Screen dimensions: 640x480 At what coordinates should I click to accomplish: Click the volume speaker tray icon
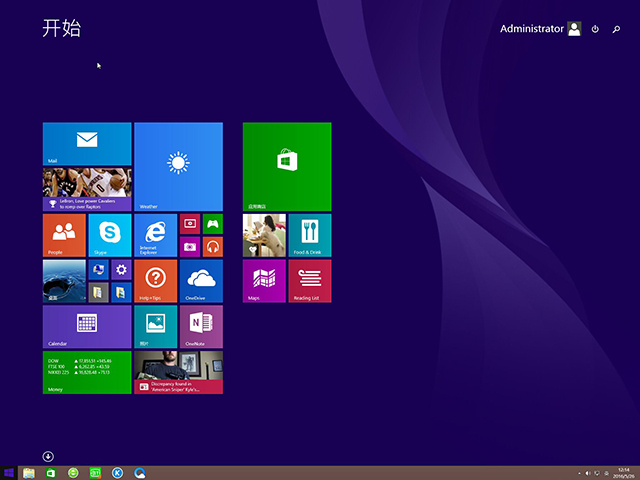click(x=588, y=473)
